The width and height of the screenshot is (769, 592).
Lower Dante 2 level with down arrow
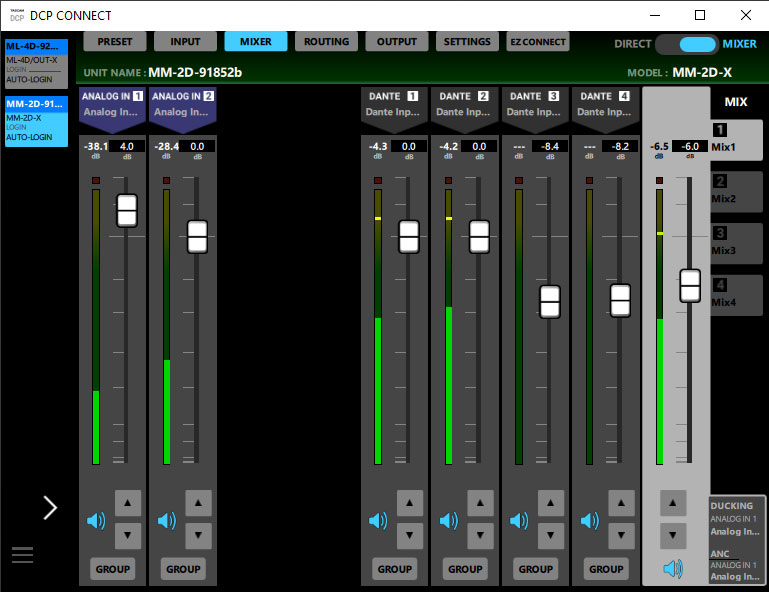click(481, 536)
